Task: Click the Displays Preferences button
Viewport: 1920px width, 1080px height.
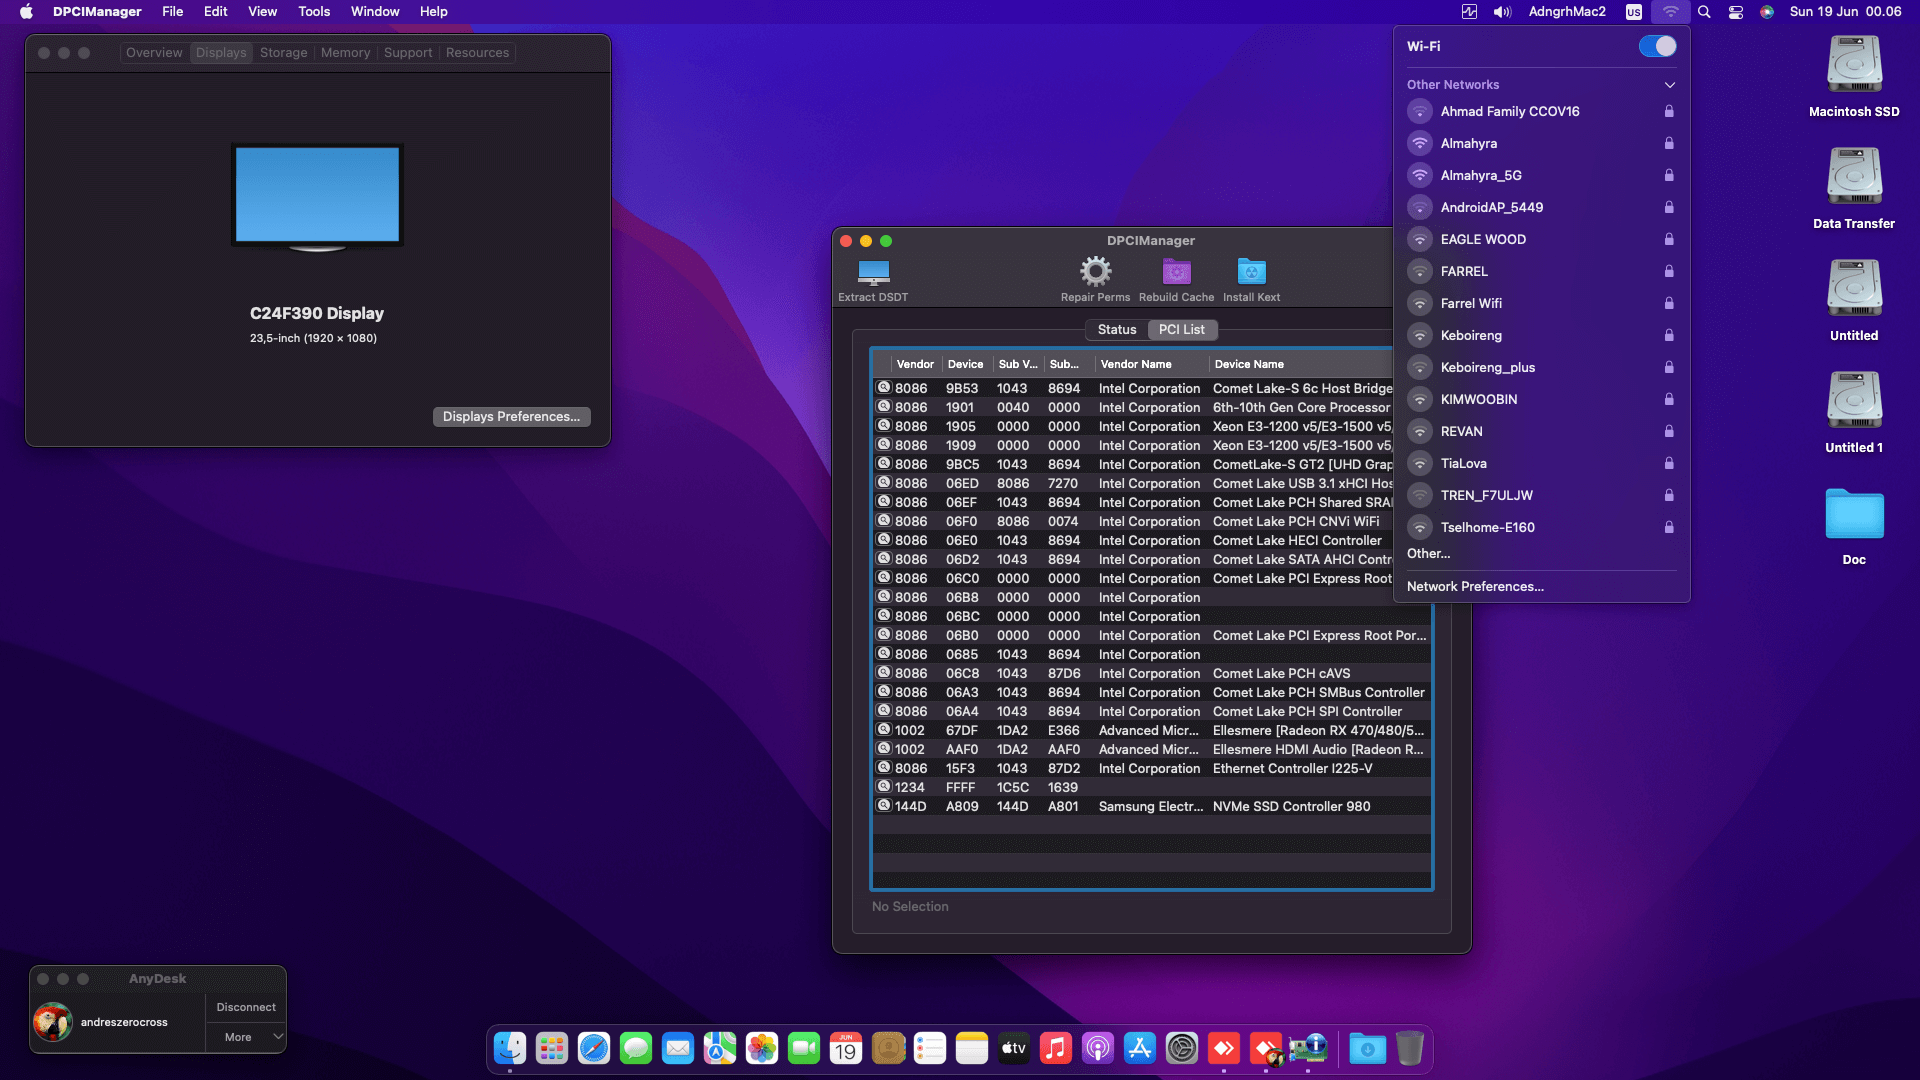Action: 511,417
